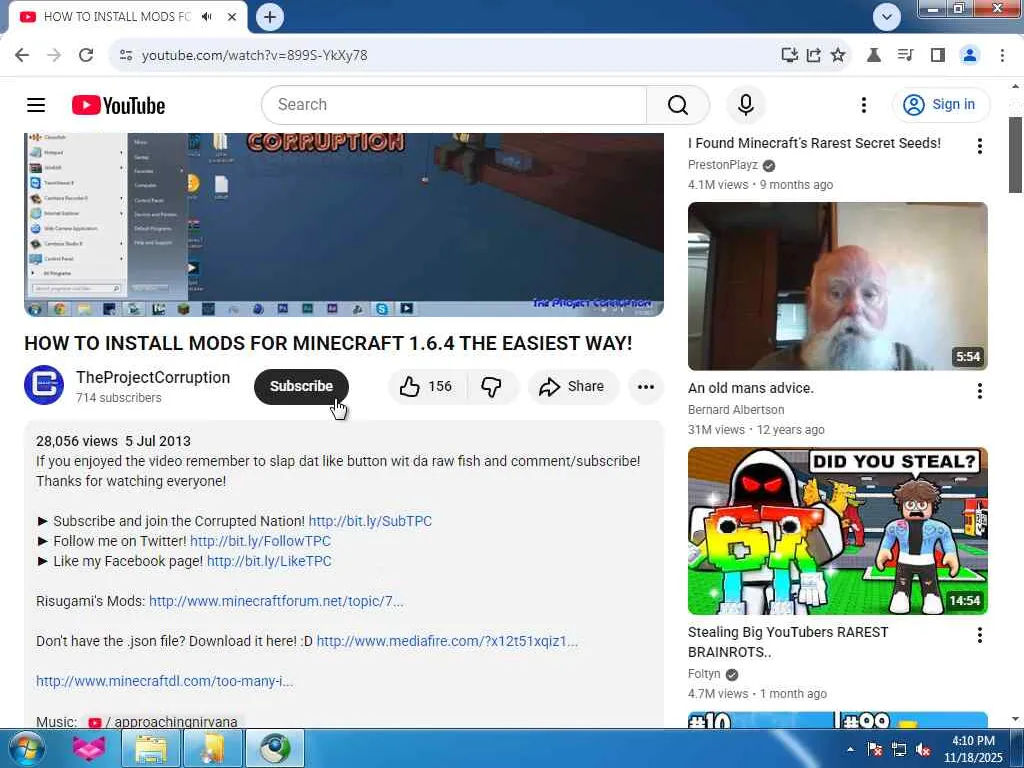Start voice search with the microphone icon
The image size is (1024, 768).
click(x=746, y=104)
